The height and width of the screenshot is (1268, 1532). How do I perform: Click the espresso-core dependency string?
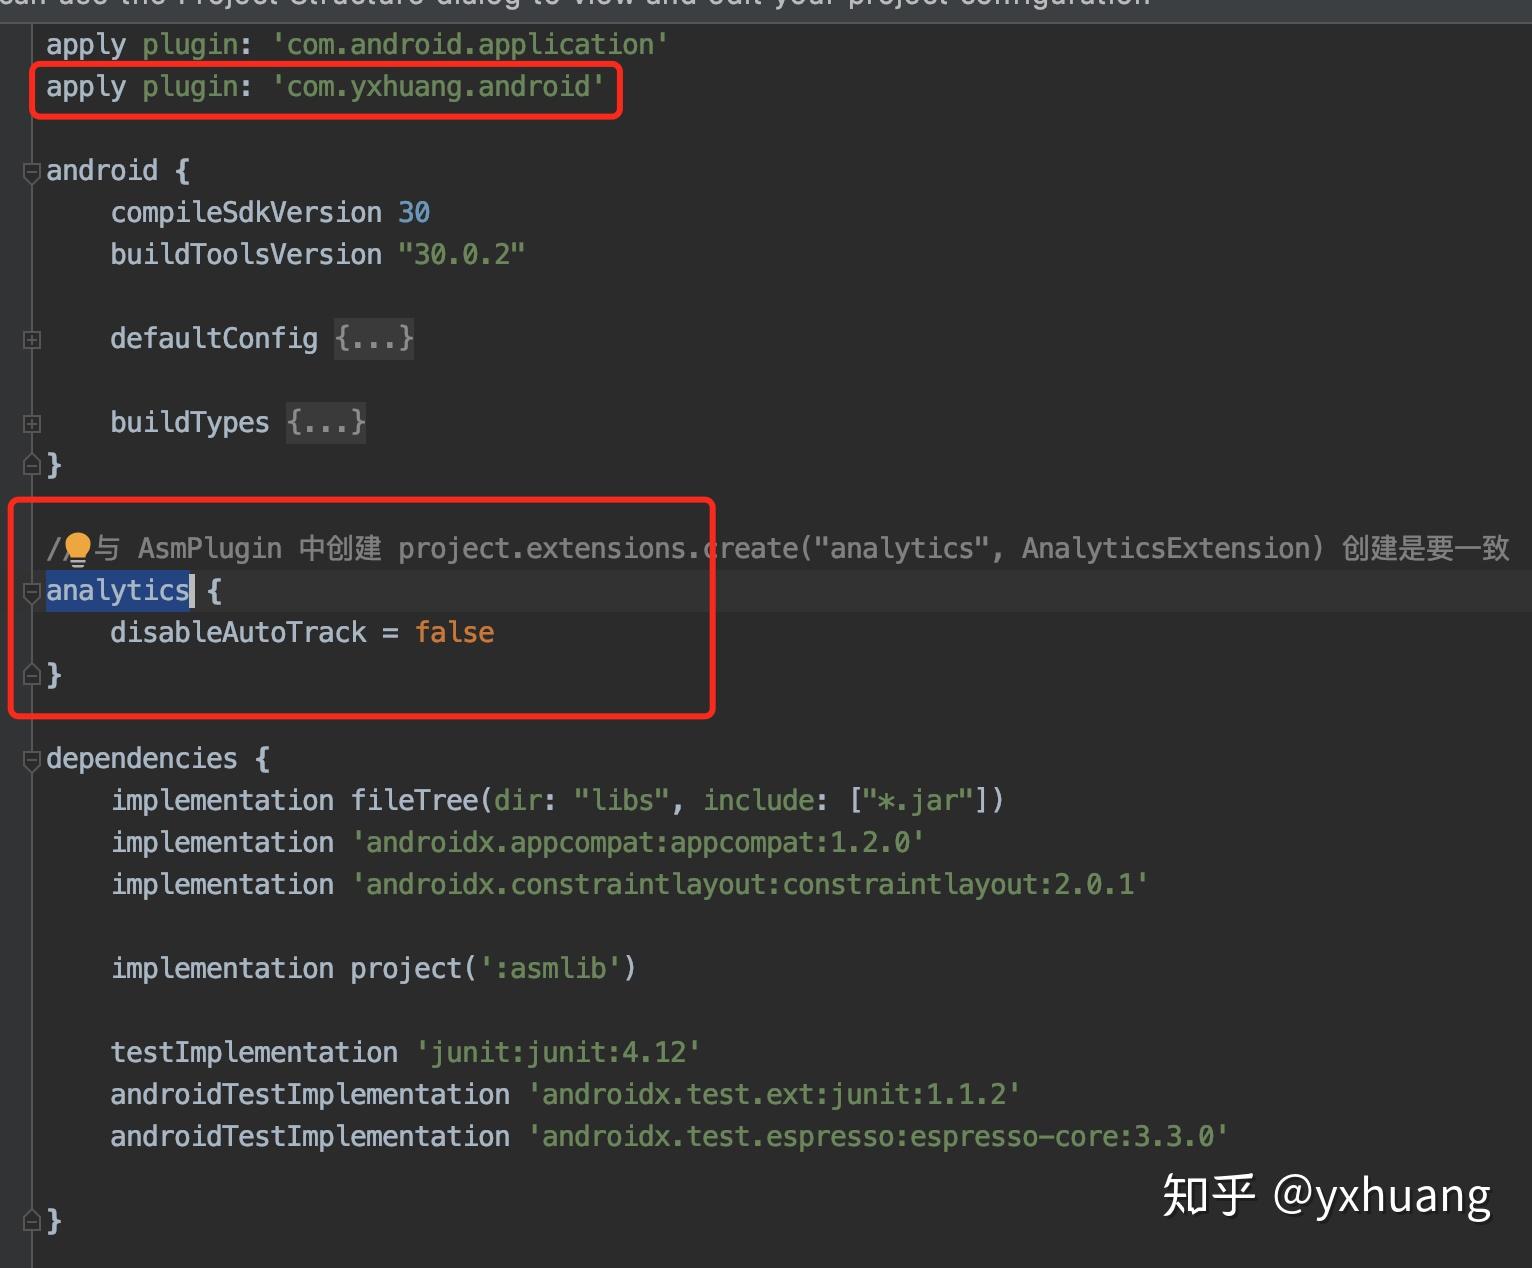878,1135
